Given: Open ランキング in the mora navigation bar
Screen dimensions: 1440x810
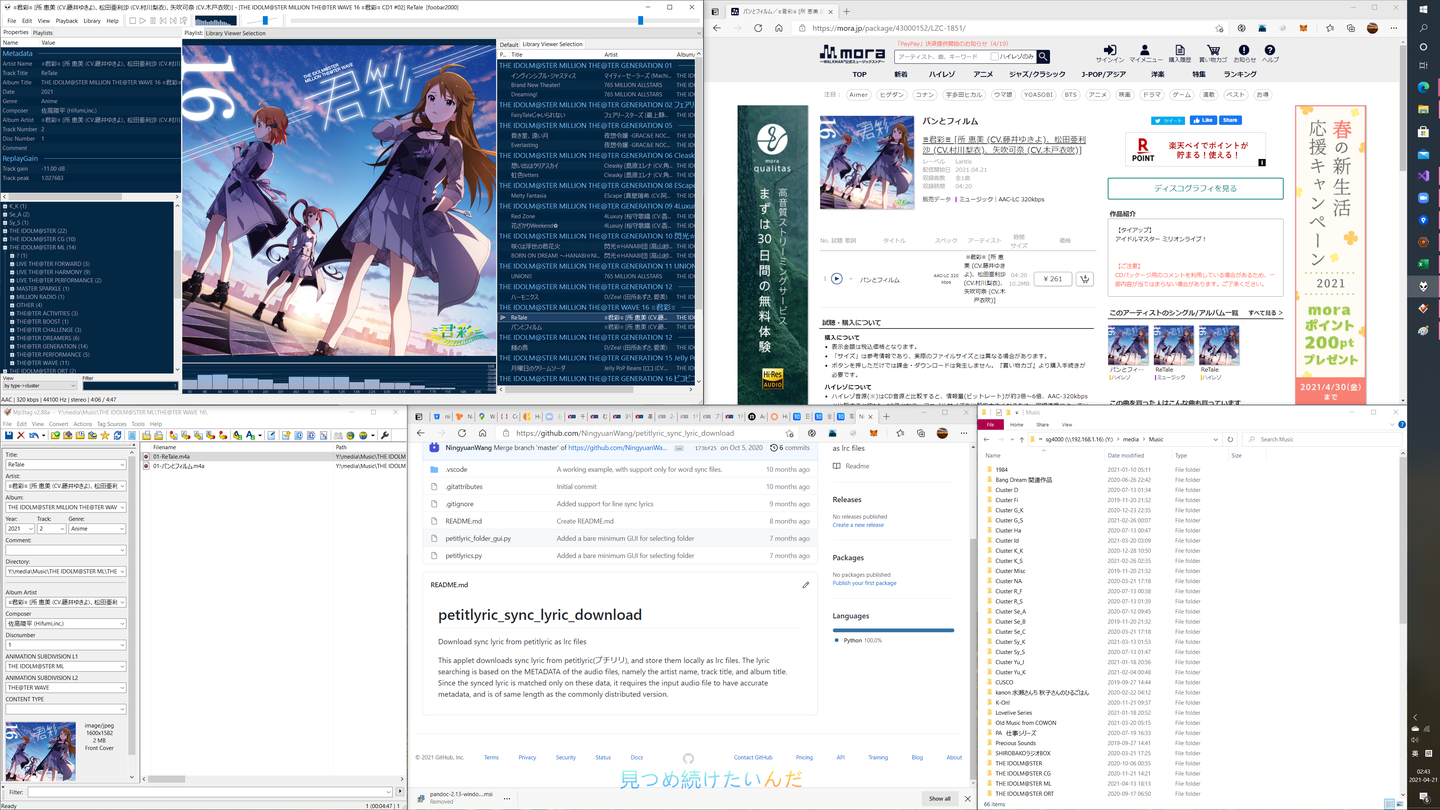Looking at the screenshot, I should pos(1240,74).
